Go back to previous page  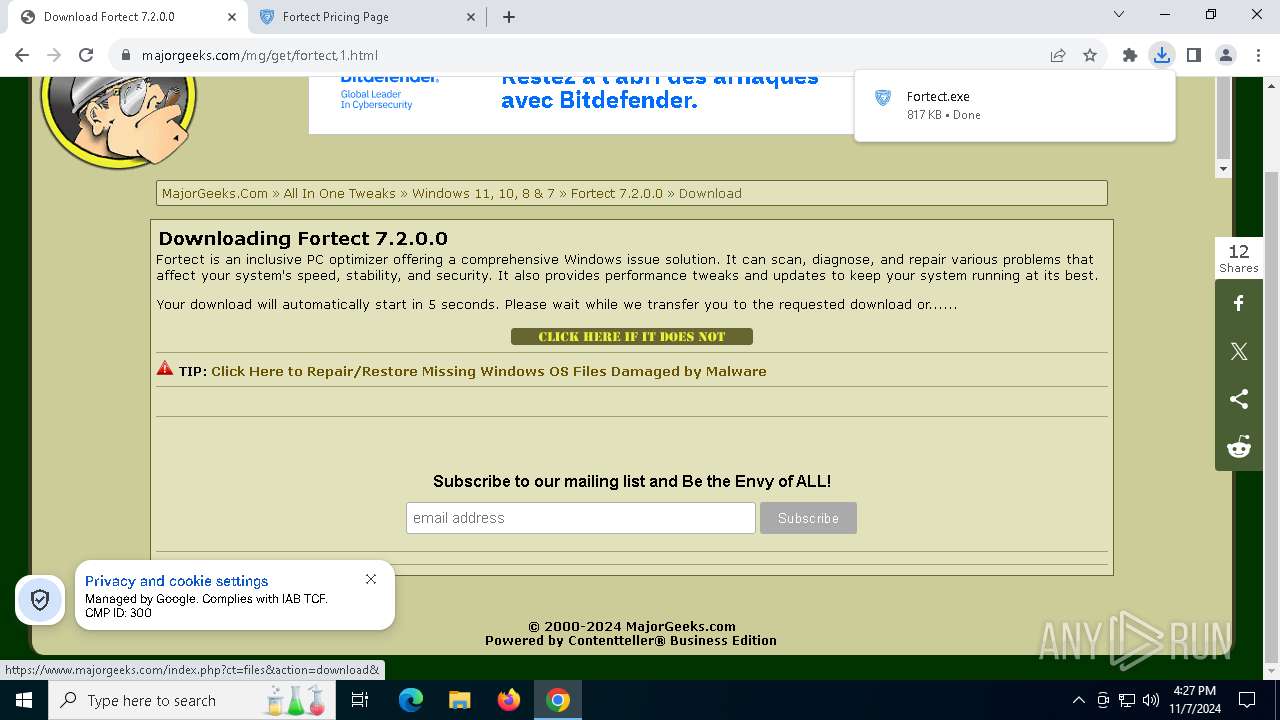22,55
